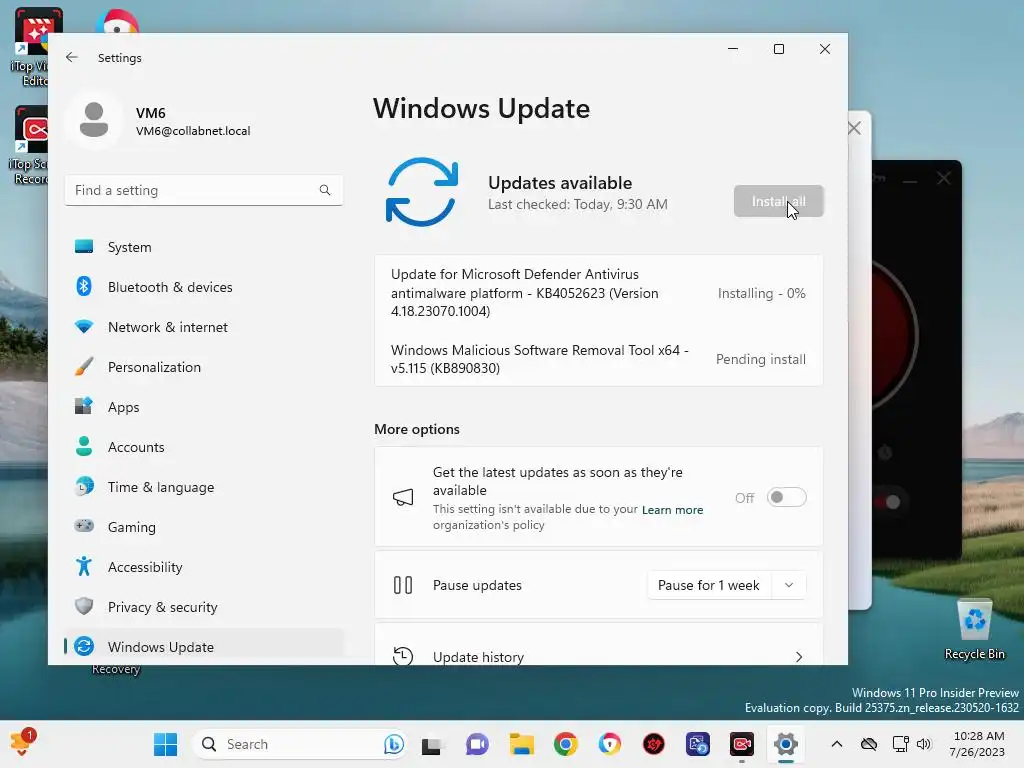Click the record button in the recorder window
The width and height of the screenshot is (1024, 768).
(895, 336)
